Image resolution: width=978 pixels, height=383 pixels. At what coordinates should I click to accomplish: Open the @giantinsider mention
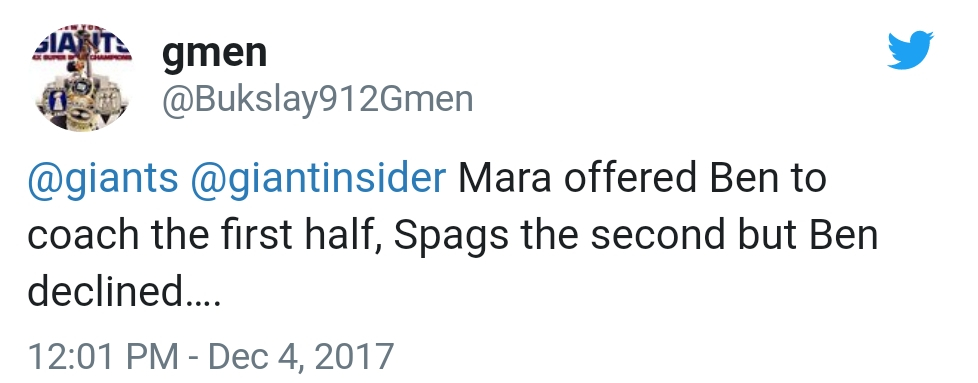pos(318,179)
